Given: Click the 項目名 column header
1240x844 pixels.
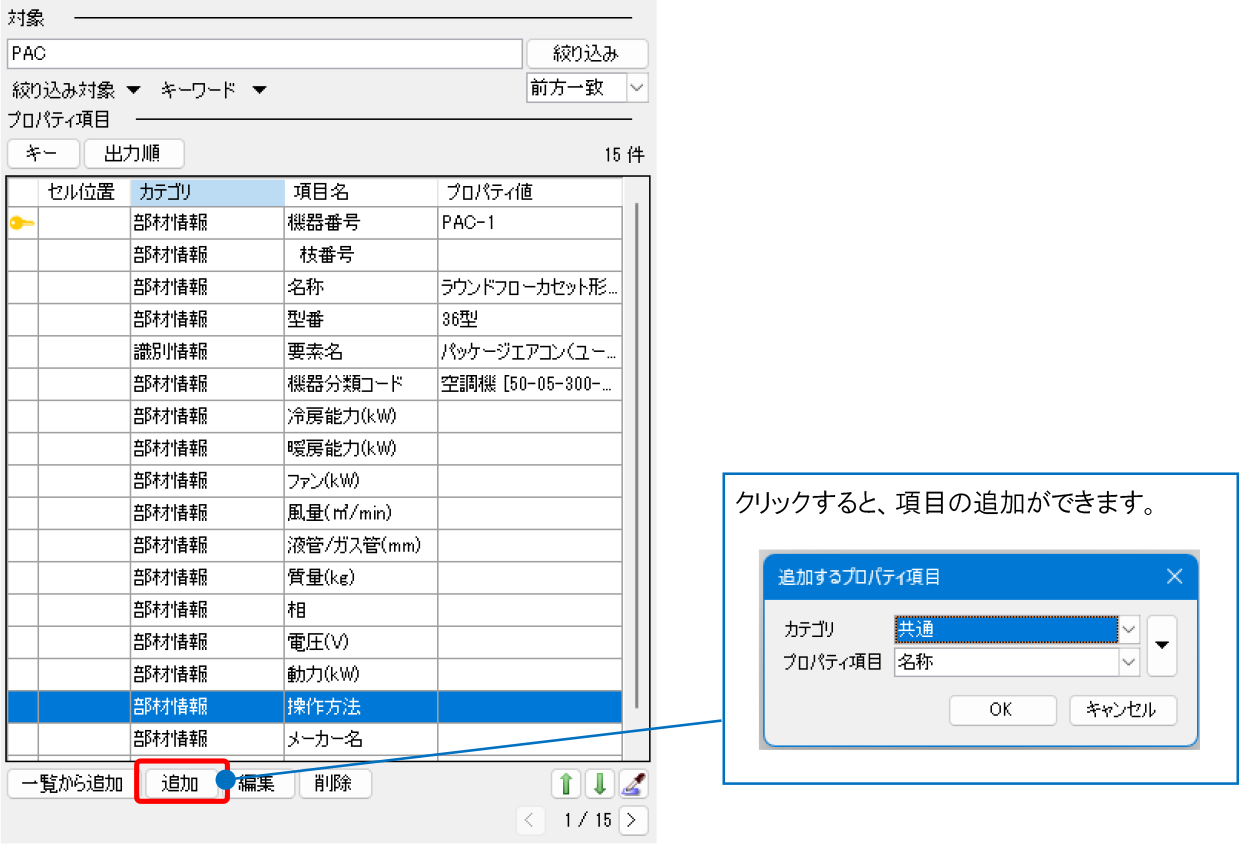Looking at the screenshot, I should click(360, 192).
